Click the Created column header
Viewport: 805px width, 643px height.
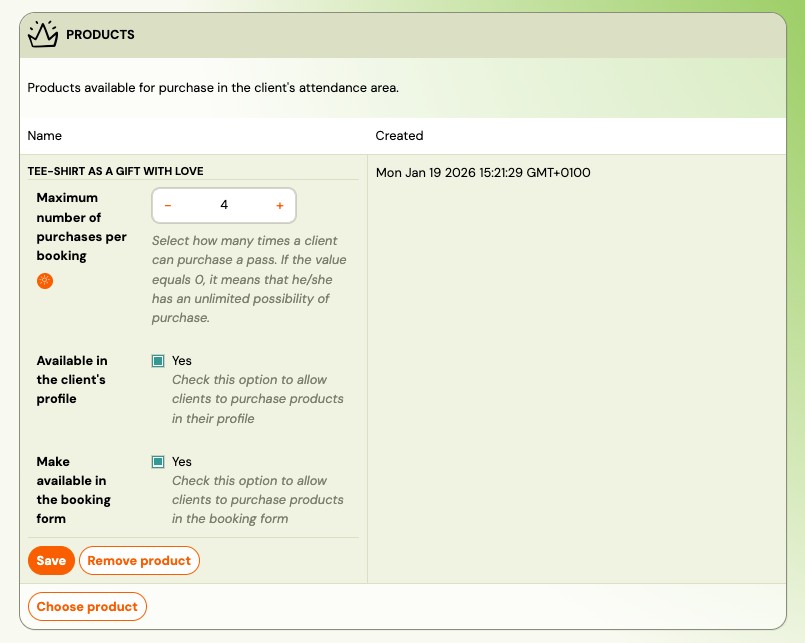click(399, 135)
